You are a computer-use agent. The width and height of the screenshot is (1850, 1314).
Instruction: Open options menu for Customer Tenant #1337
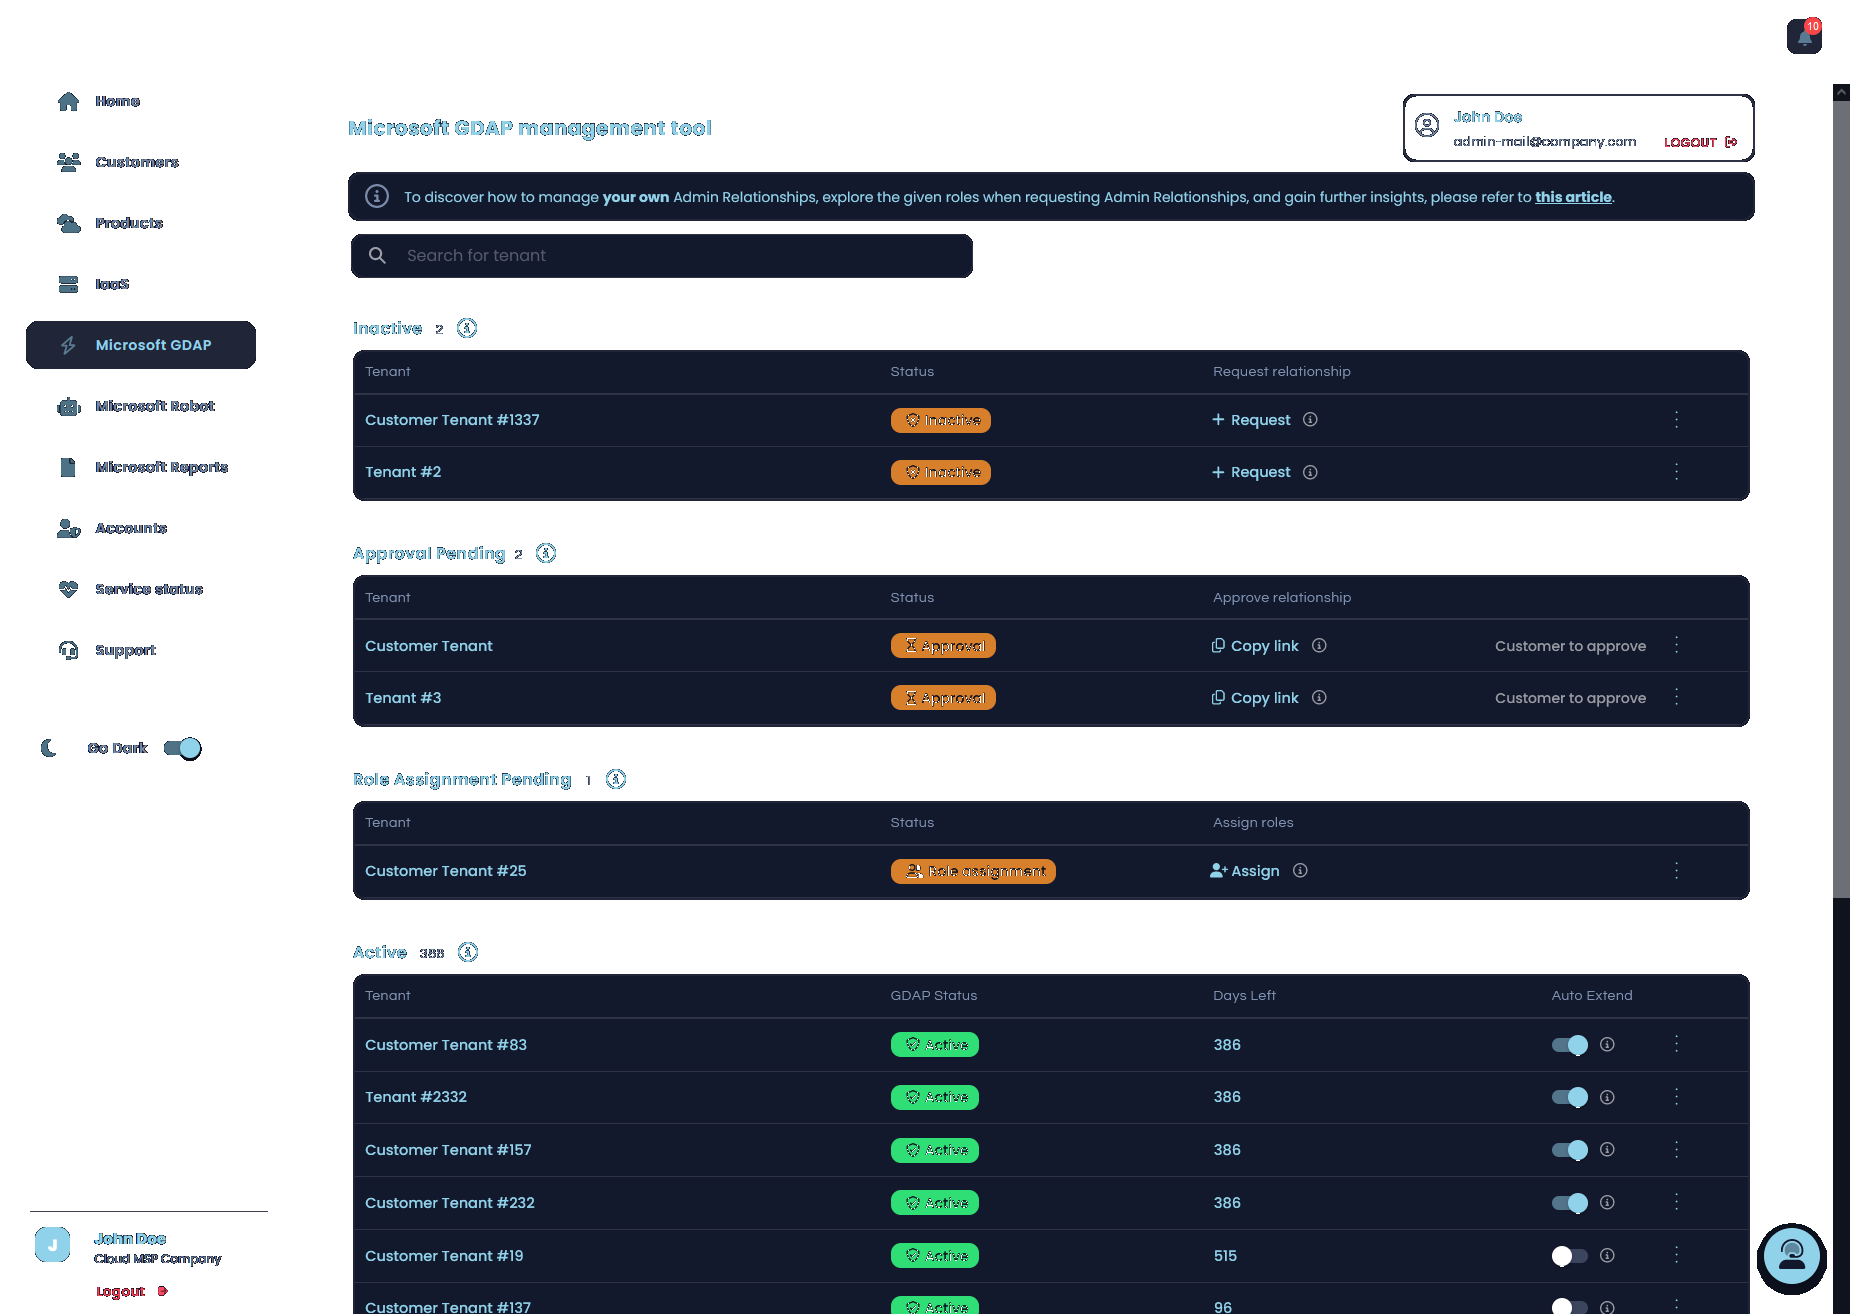click(1677, 420)
